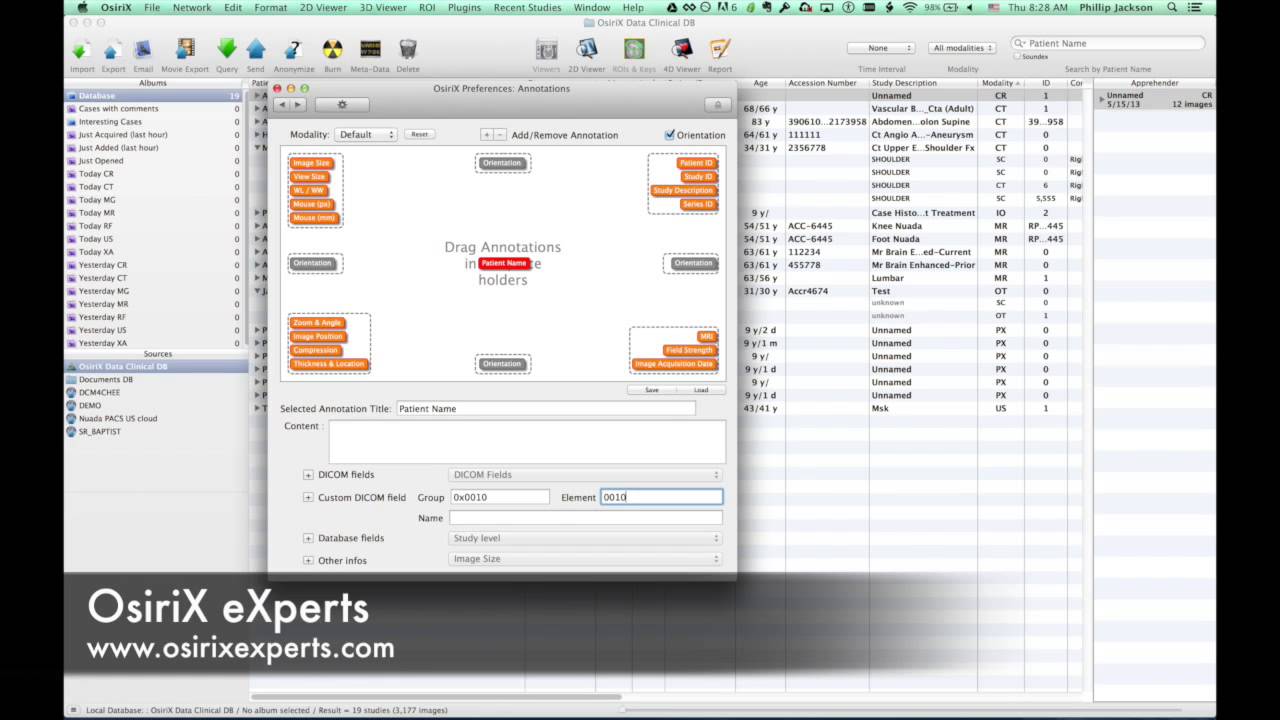Viewport: 1280px width, 720px height.
Task: Open the Plugins menu
Action: tap(464, 7)
